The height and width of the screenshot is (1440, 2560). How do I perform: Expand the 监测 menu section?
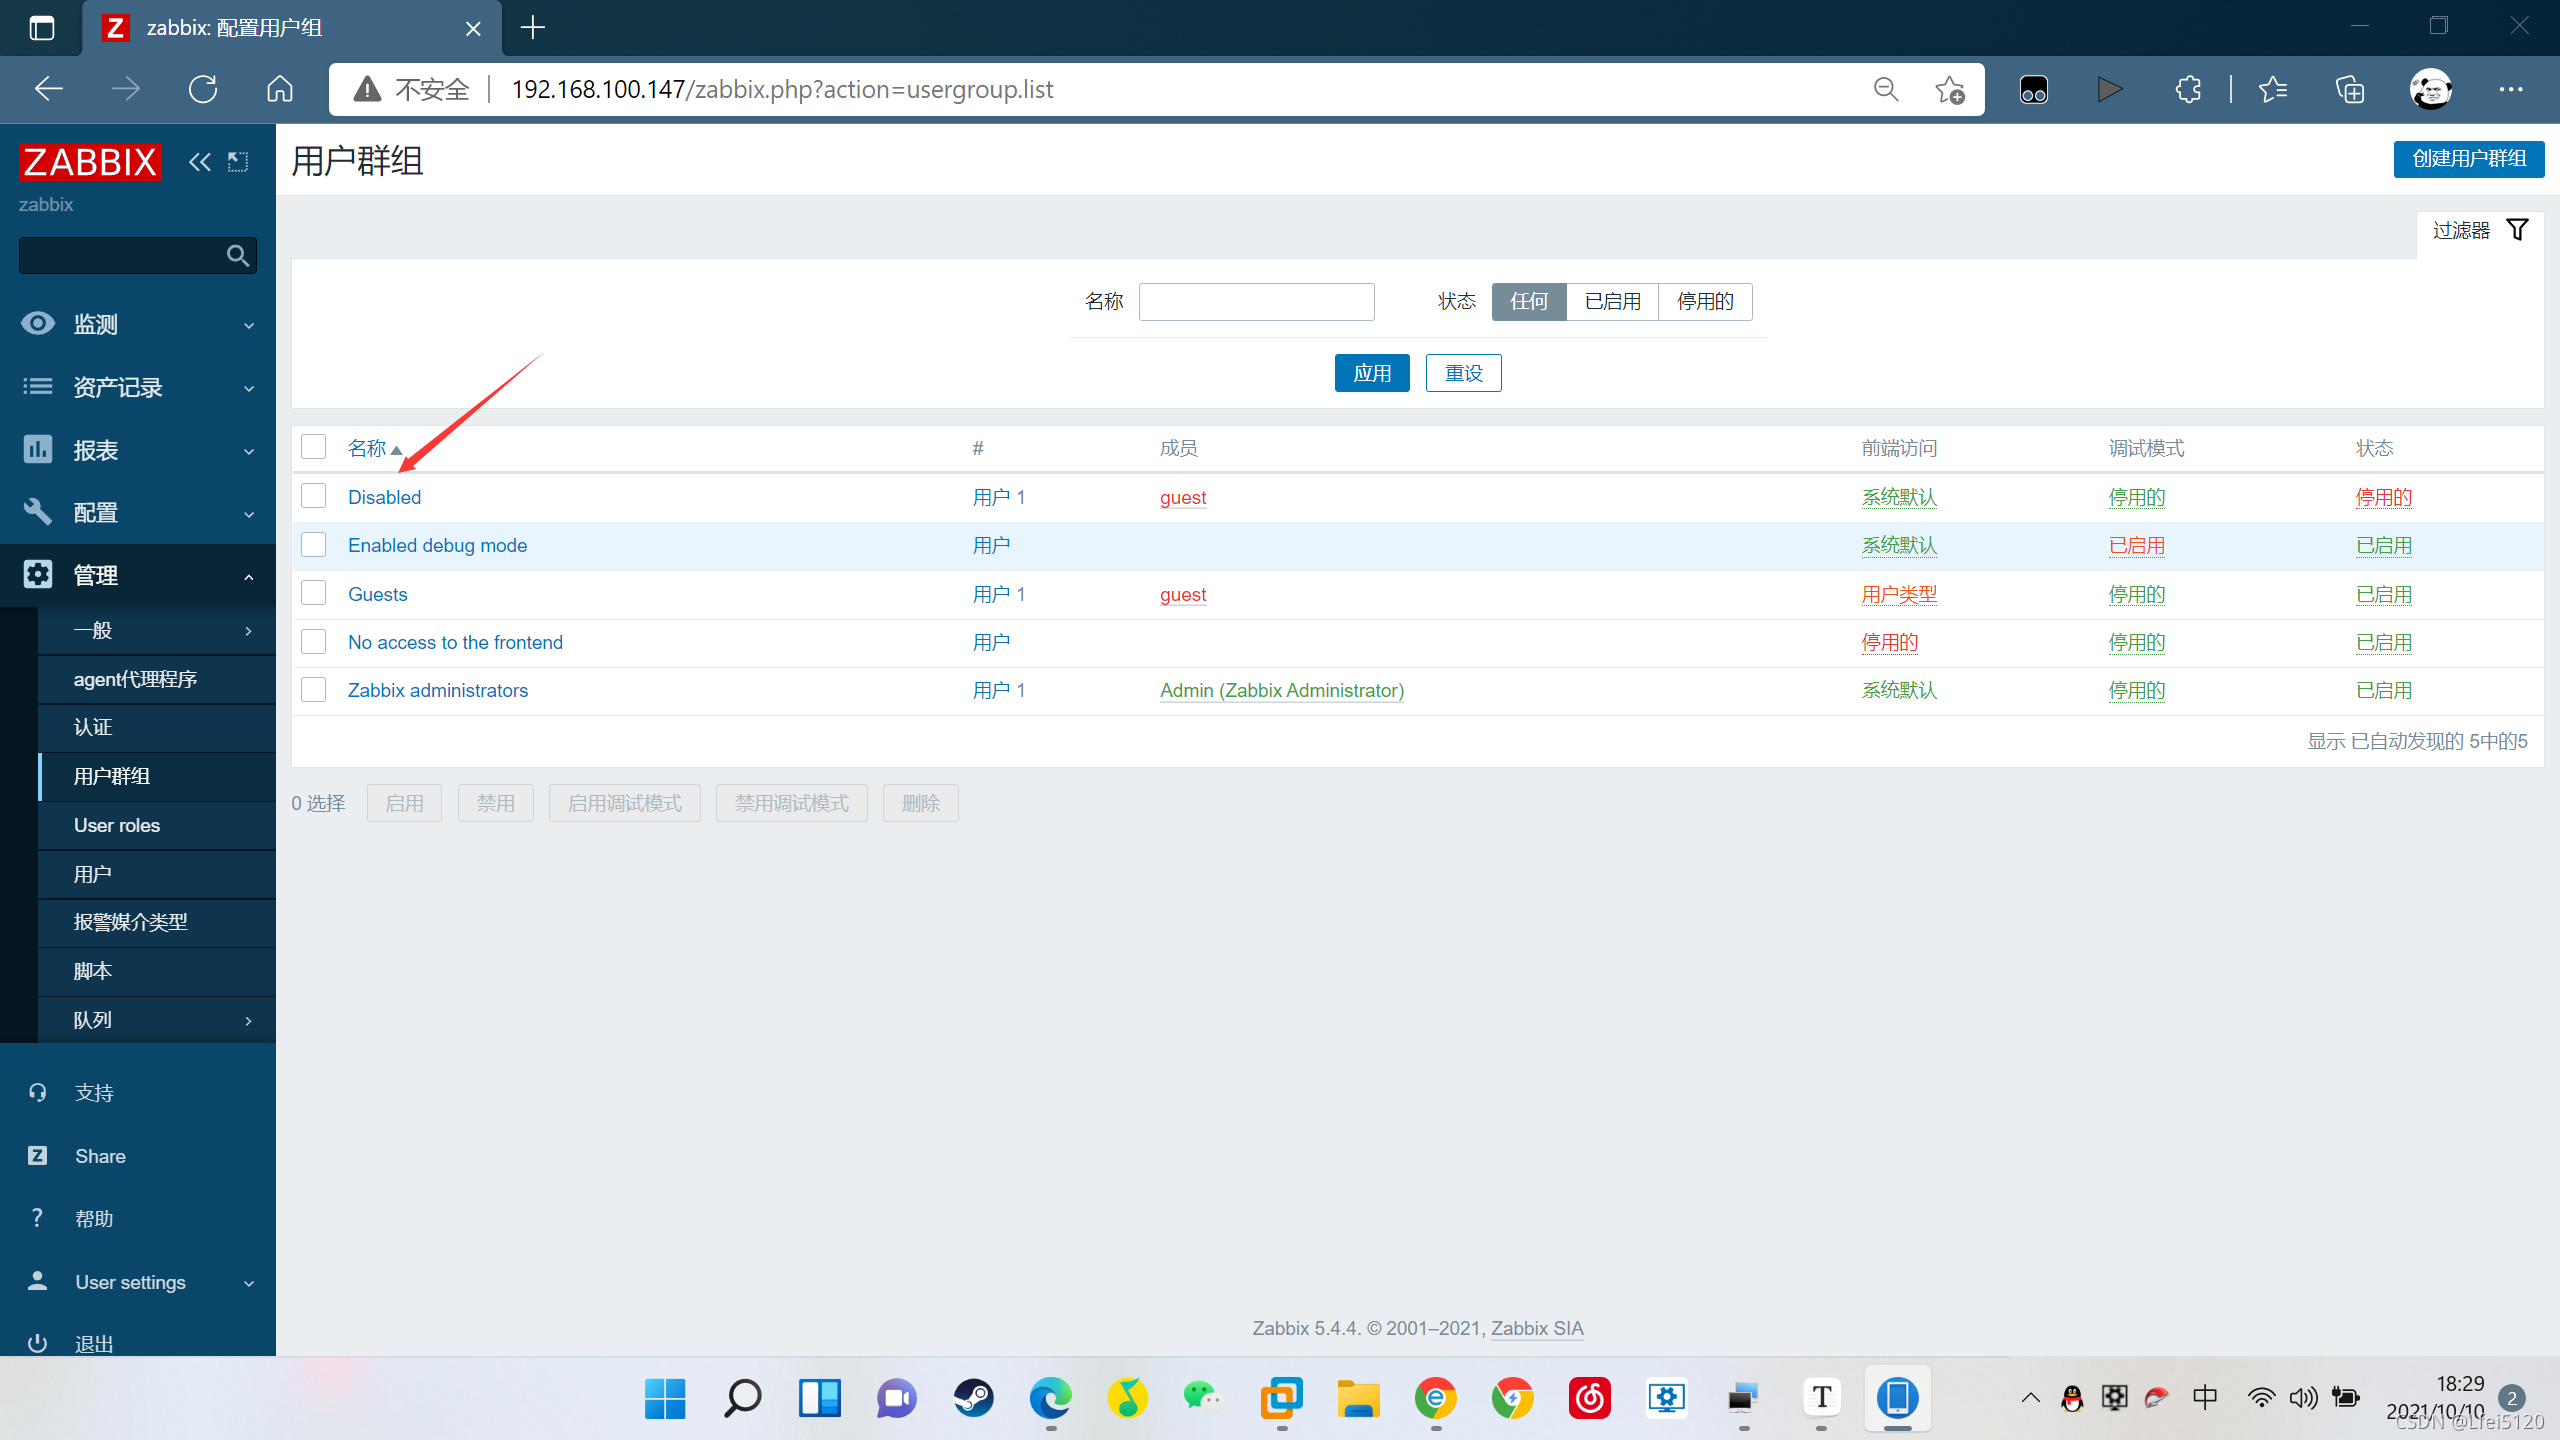coord(138,324)
